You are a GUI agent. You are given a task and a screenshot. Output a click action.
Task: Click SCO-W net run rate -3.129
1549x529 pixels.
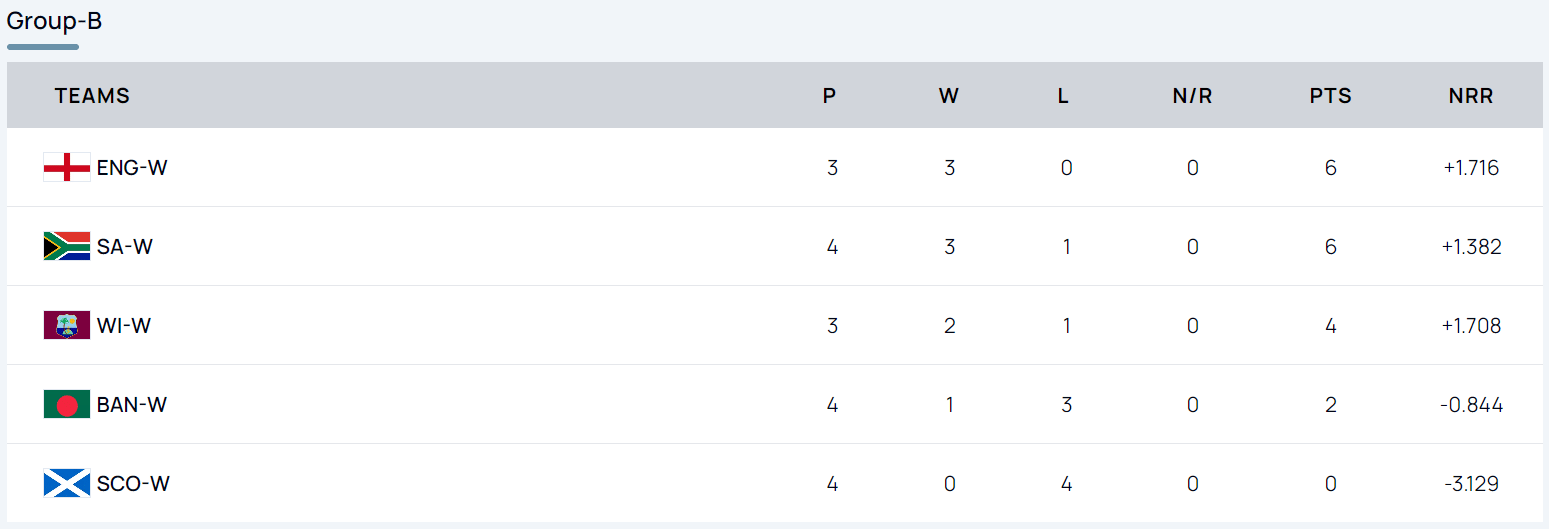tap(1471, 483)
